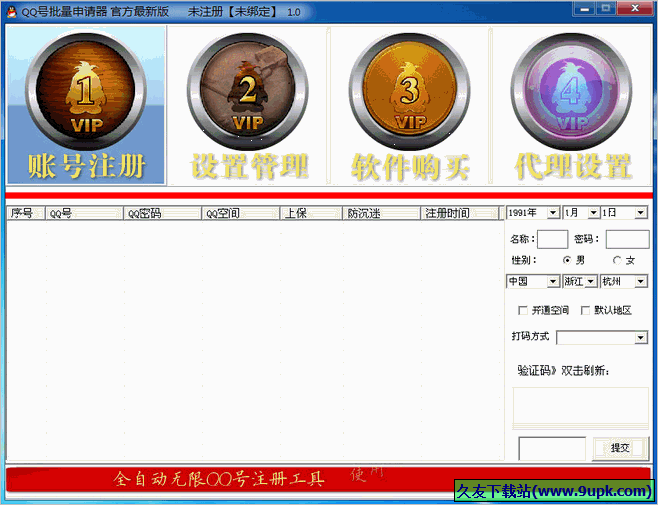This screenshot has height=505, width=658.
Task: Click the 上保 column header
Action: pos(311,213)
